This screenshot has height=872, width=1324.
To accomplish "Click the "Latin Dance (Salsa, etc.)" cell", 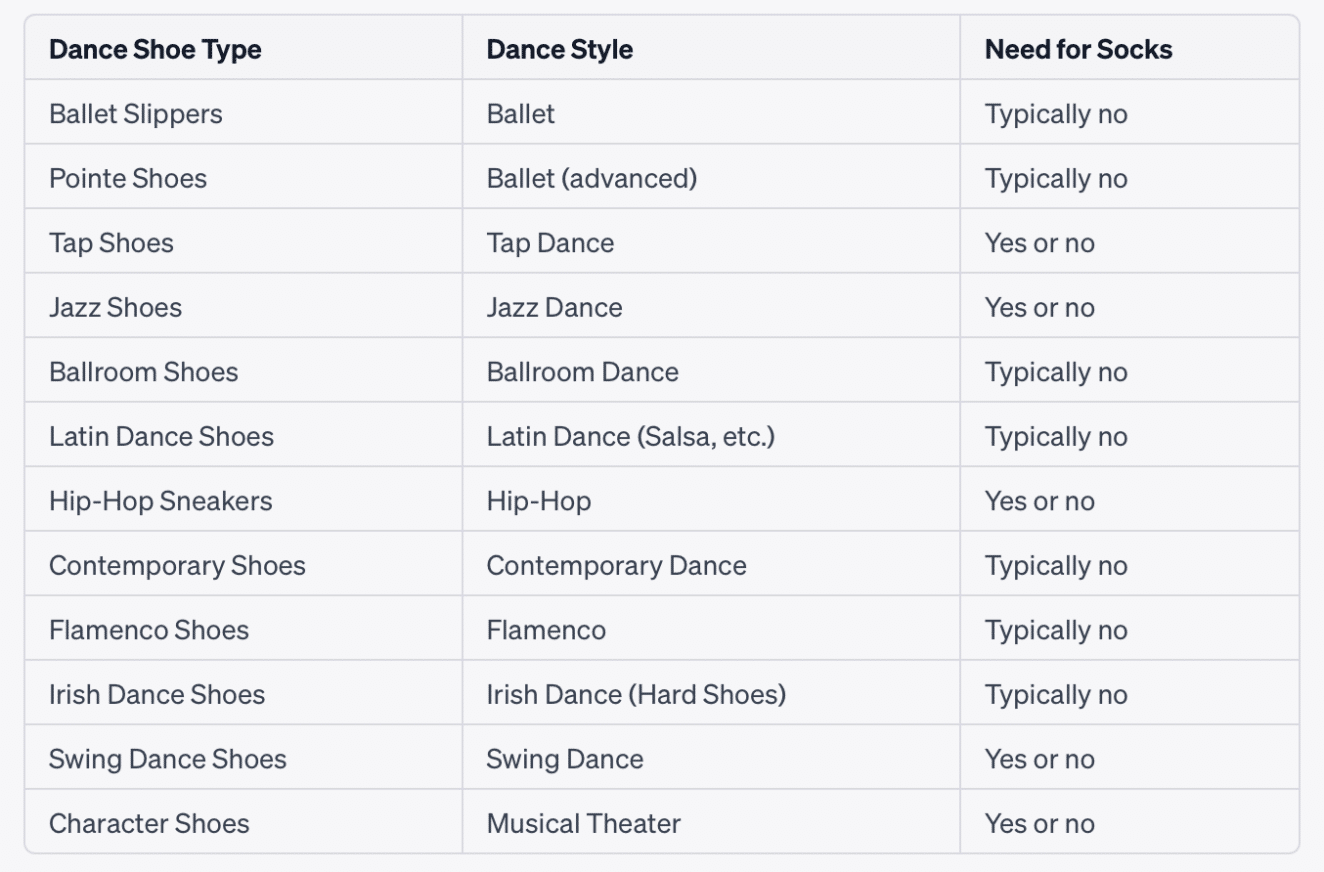I will pyautogui.click(x=630, y=437).
